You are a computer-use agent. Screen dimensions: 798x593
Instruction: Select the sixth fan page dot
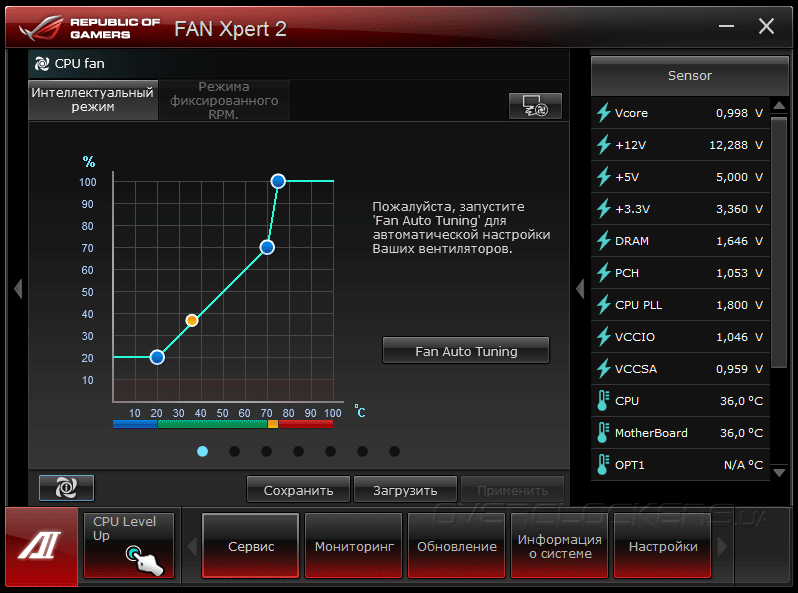(x=362, y=451)
